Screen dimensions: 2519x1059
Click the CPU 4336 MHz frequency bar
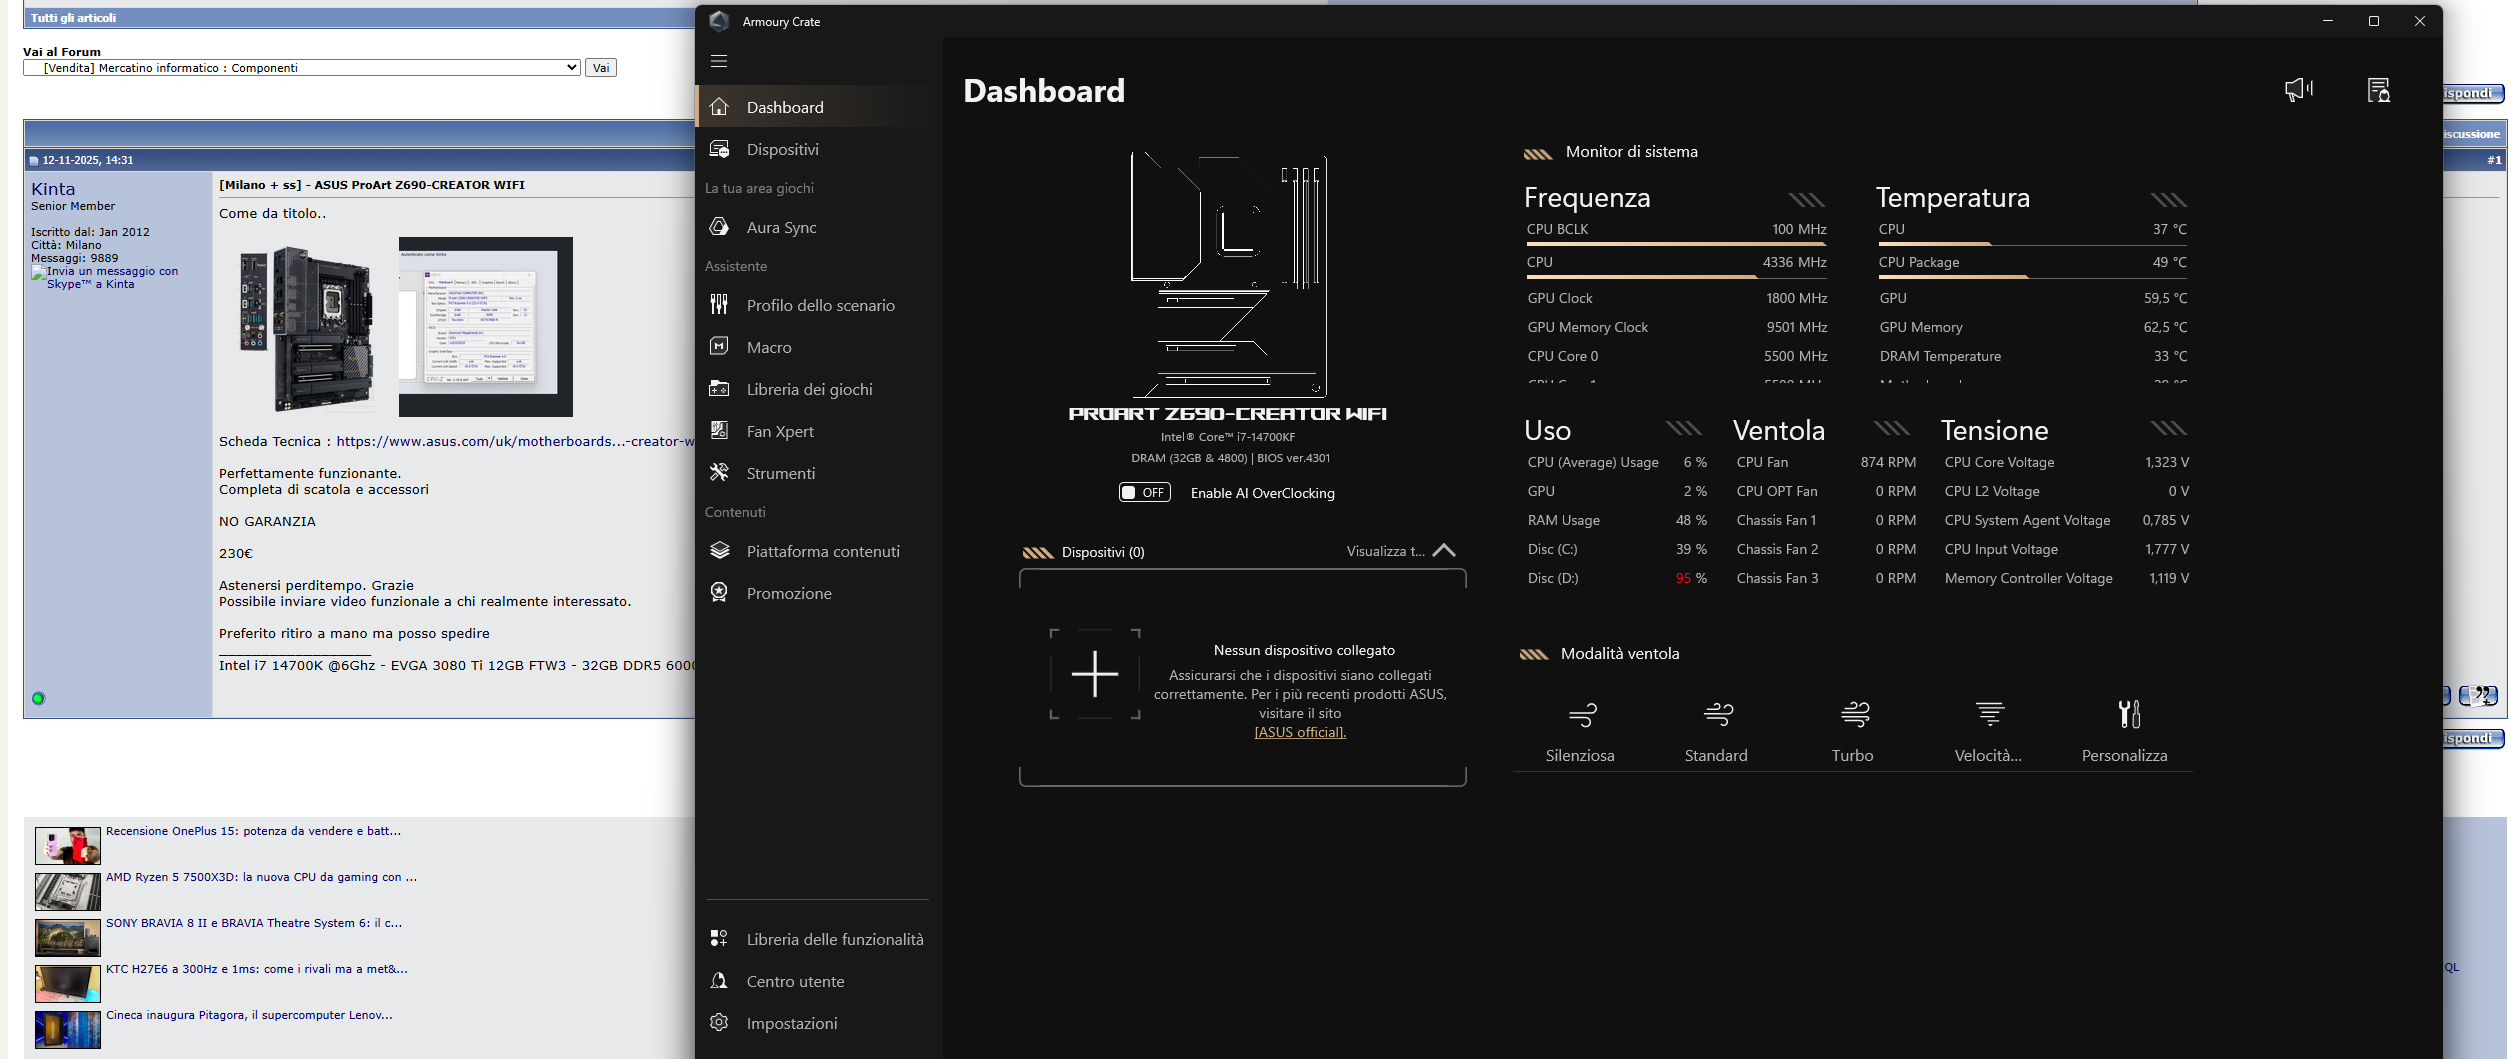[1676, 276]
